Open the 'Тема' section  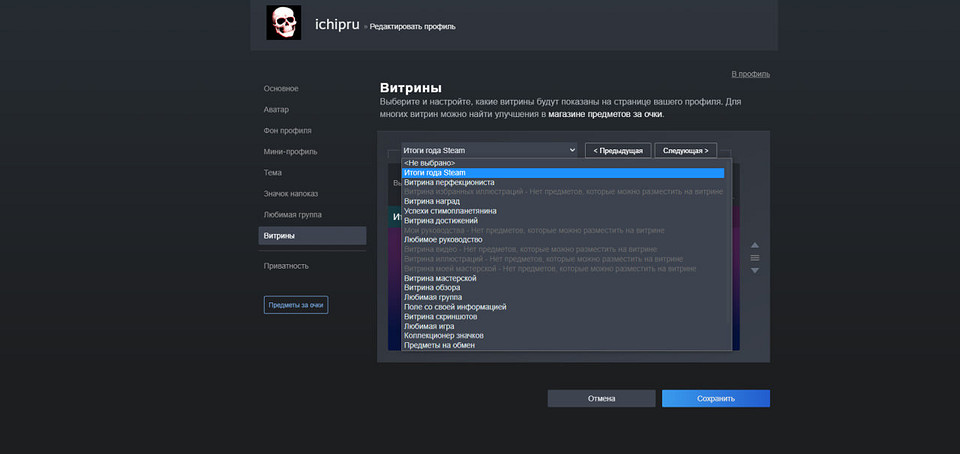coord(272,173)
